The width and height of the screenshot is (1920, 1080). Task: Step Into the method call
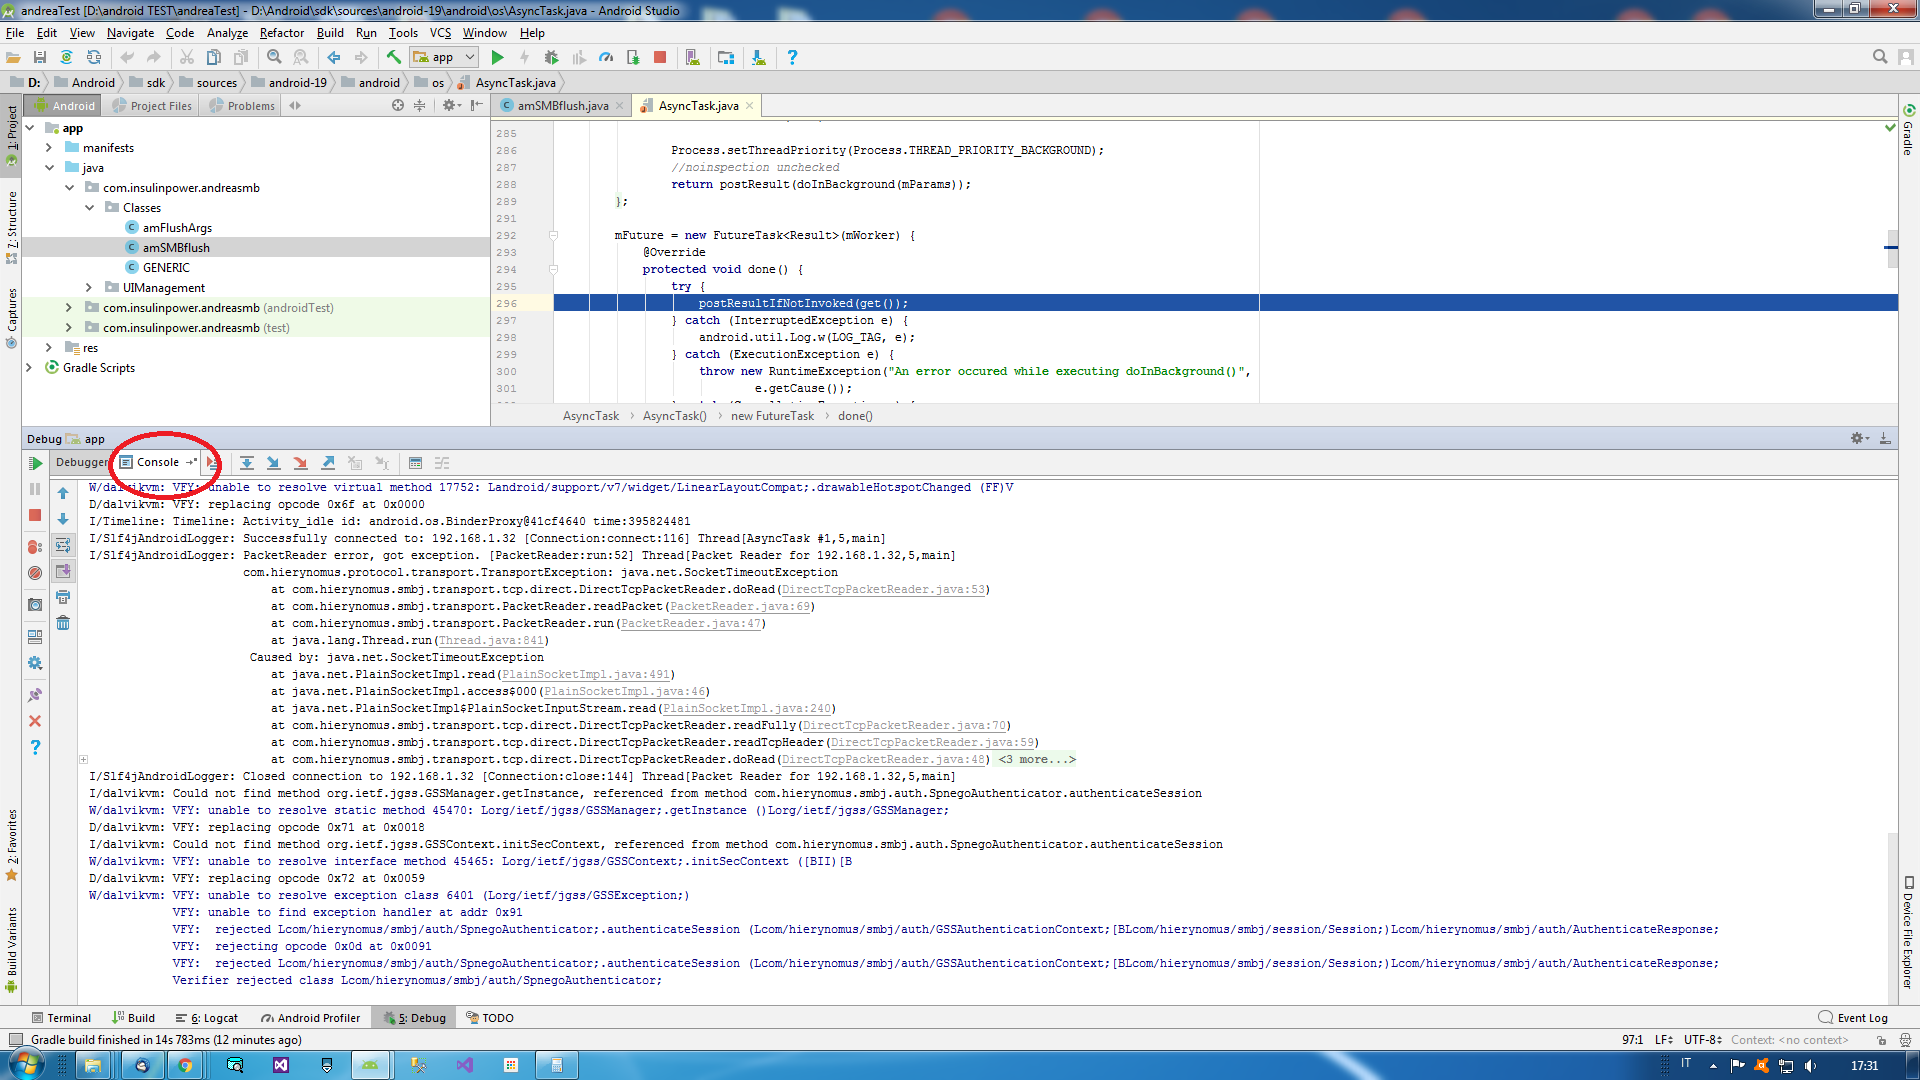point(274,462)
